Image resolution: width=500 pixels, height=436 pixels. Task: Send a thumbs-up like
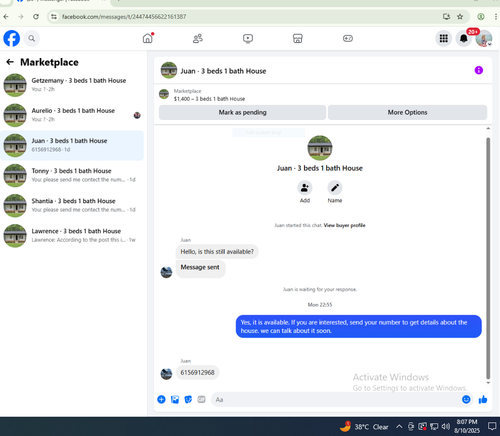483,399
